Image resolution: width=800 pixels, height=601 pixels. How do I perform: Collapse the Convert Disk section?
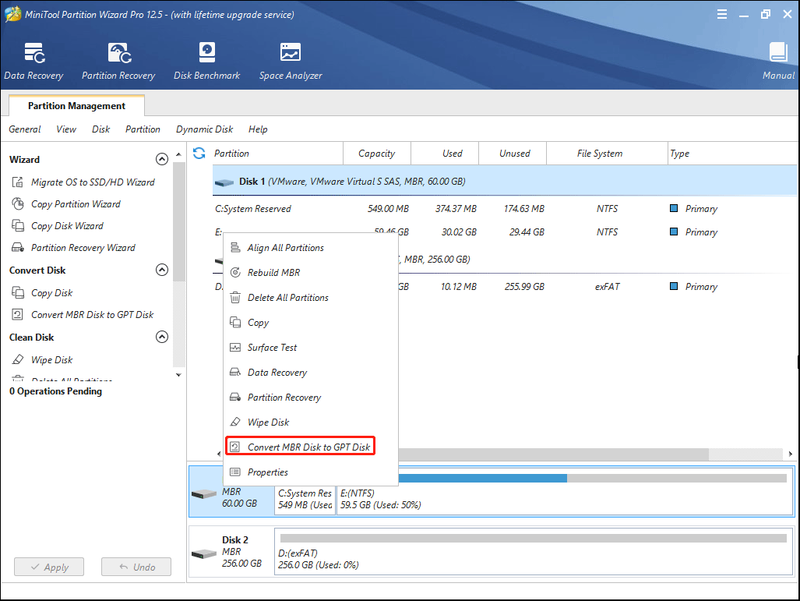point(162,270)
